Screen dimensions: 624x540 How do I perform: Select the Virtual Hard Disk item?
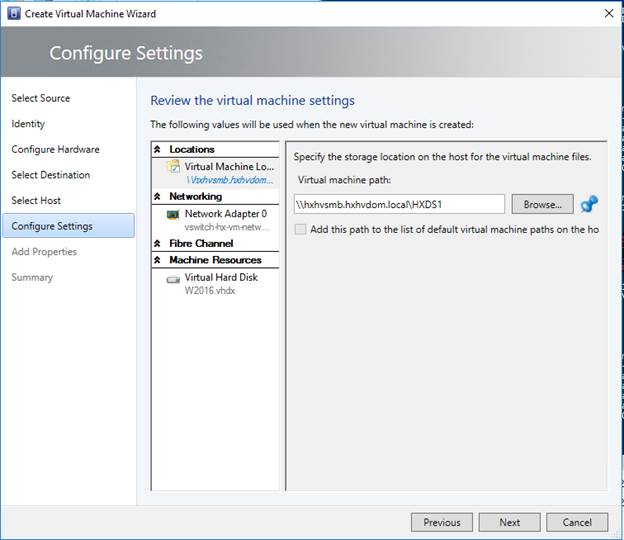click(x=215, y=283)
